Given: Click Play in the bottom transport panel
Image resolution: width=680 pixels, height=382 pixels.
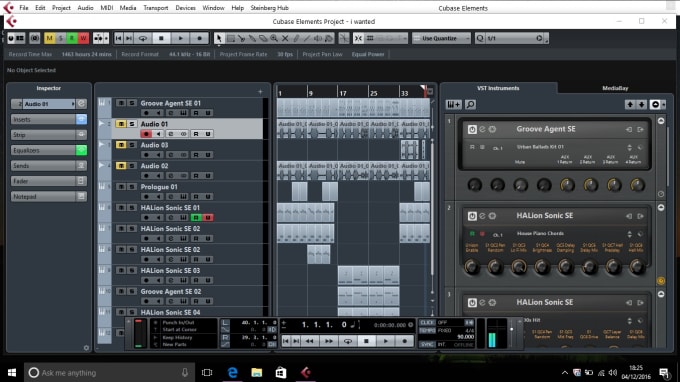Looking at the screenshot, I should (x=386, y=341).
